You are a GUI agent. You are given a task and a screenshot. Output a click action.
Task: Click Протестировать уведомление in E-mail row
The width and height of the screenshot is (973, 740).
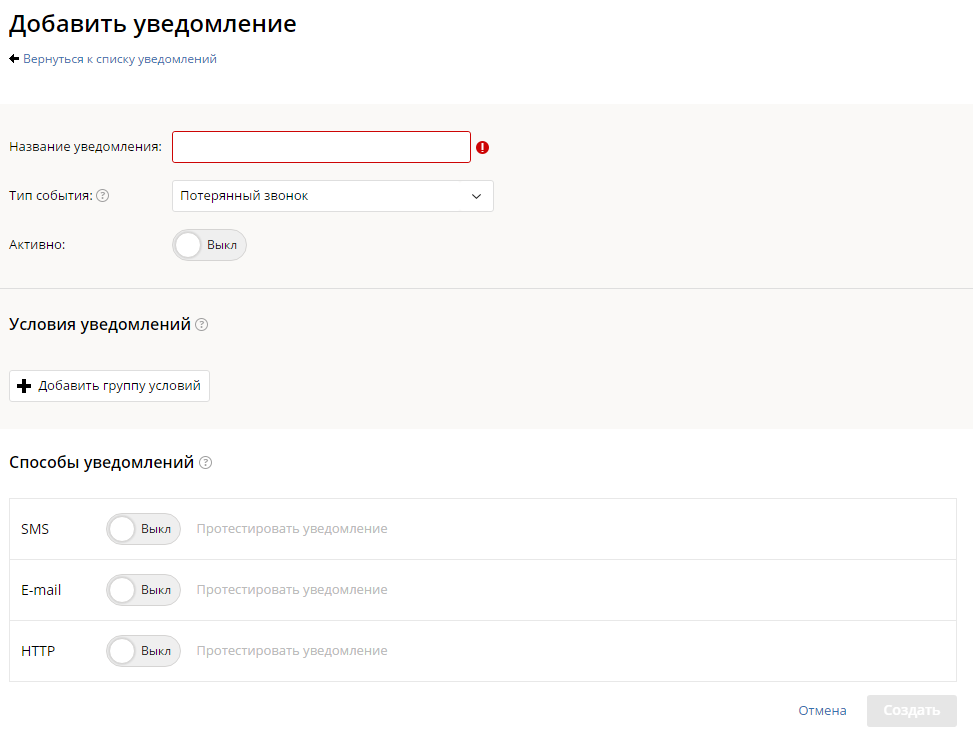coord(291,590)
